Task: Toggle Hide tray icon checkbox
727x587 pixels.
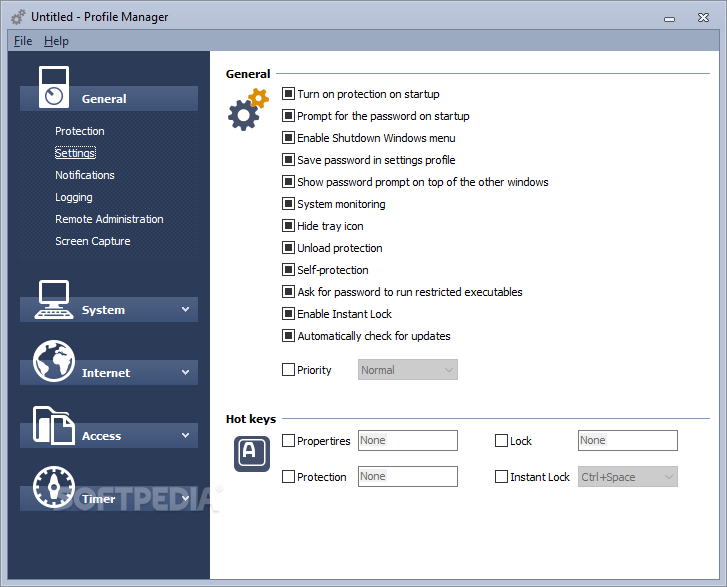Action: 288,226
